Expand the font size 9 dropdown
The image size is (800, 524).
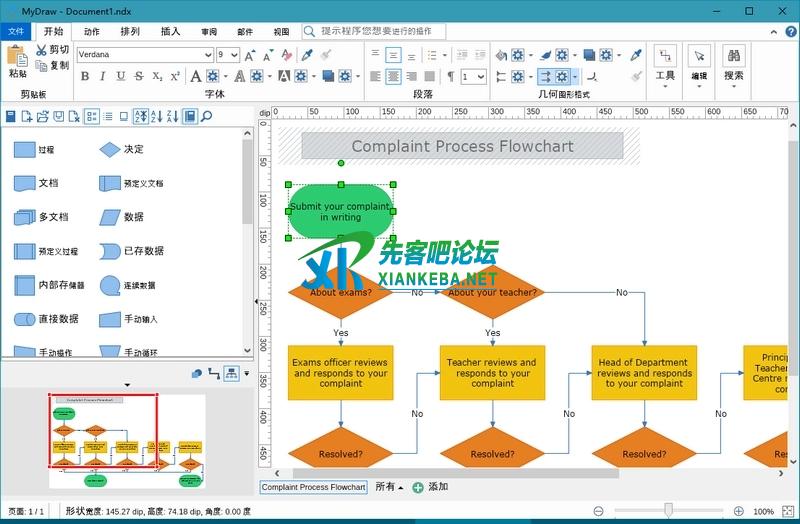[234, 55]
